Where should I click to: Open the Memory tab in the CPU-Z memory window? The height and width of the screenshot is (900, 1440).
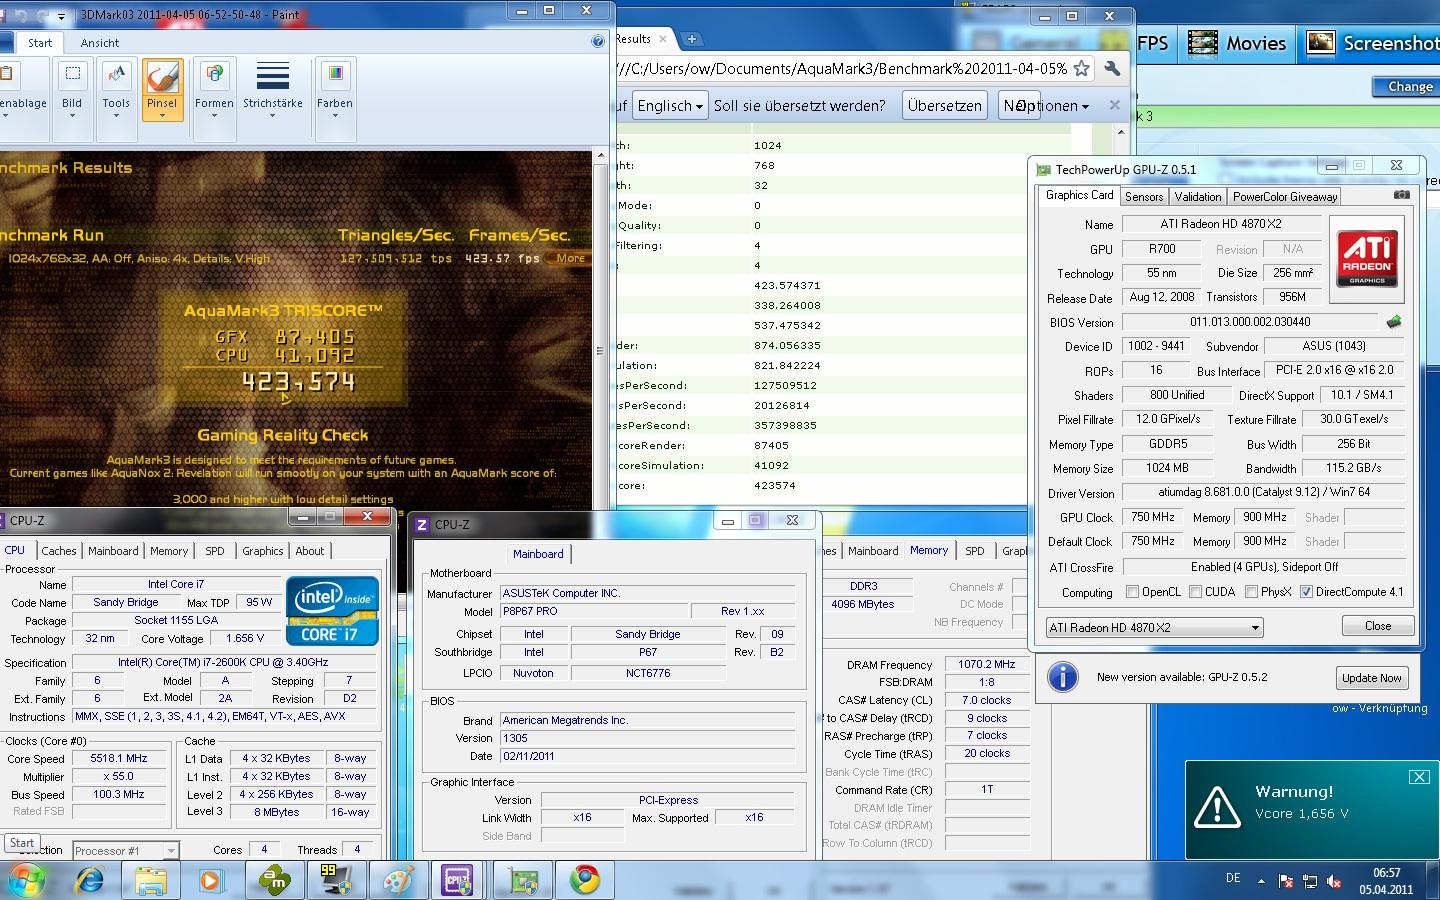click(928, 551)
